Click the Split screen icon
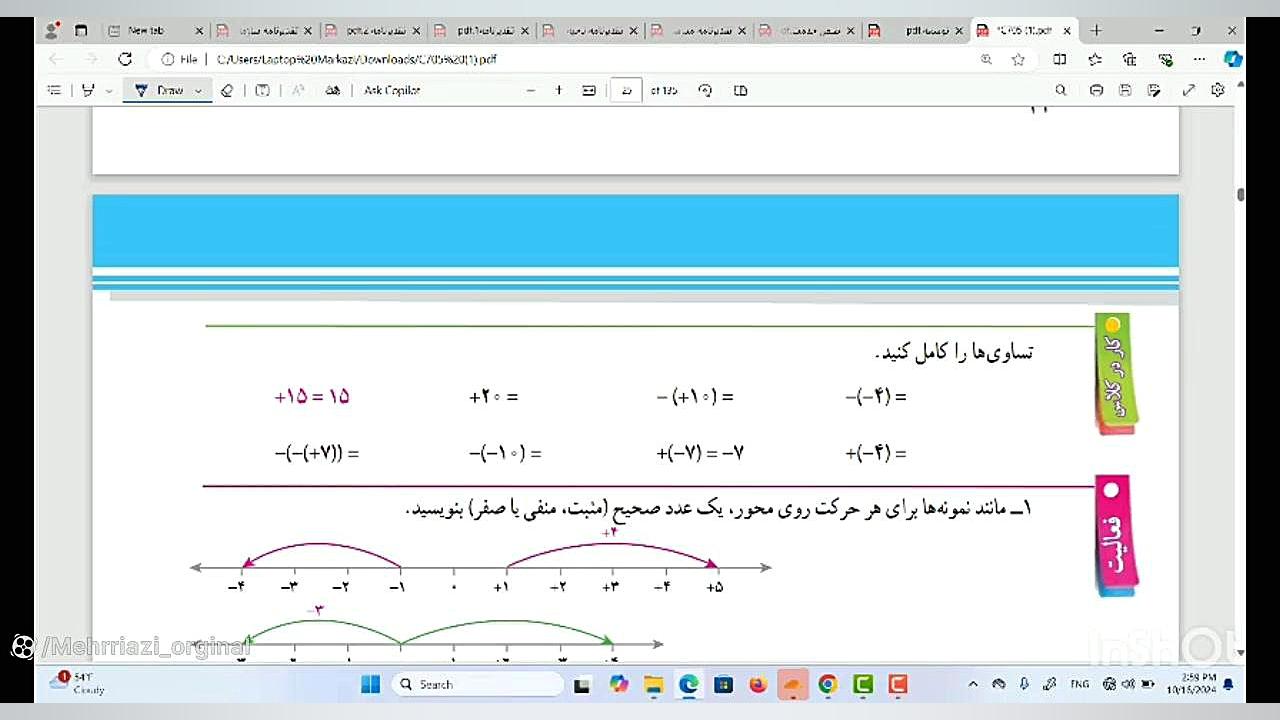The width and height of the screenshot is (1280, 720). tap(1060, 59)
